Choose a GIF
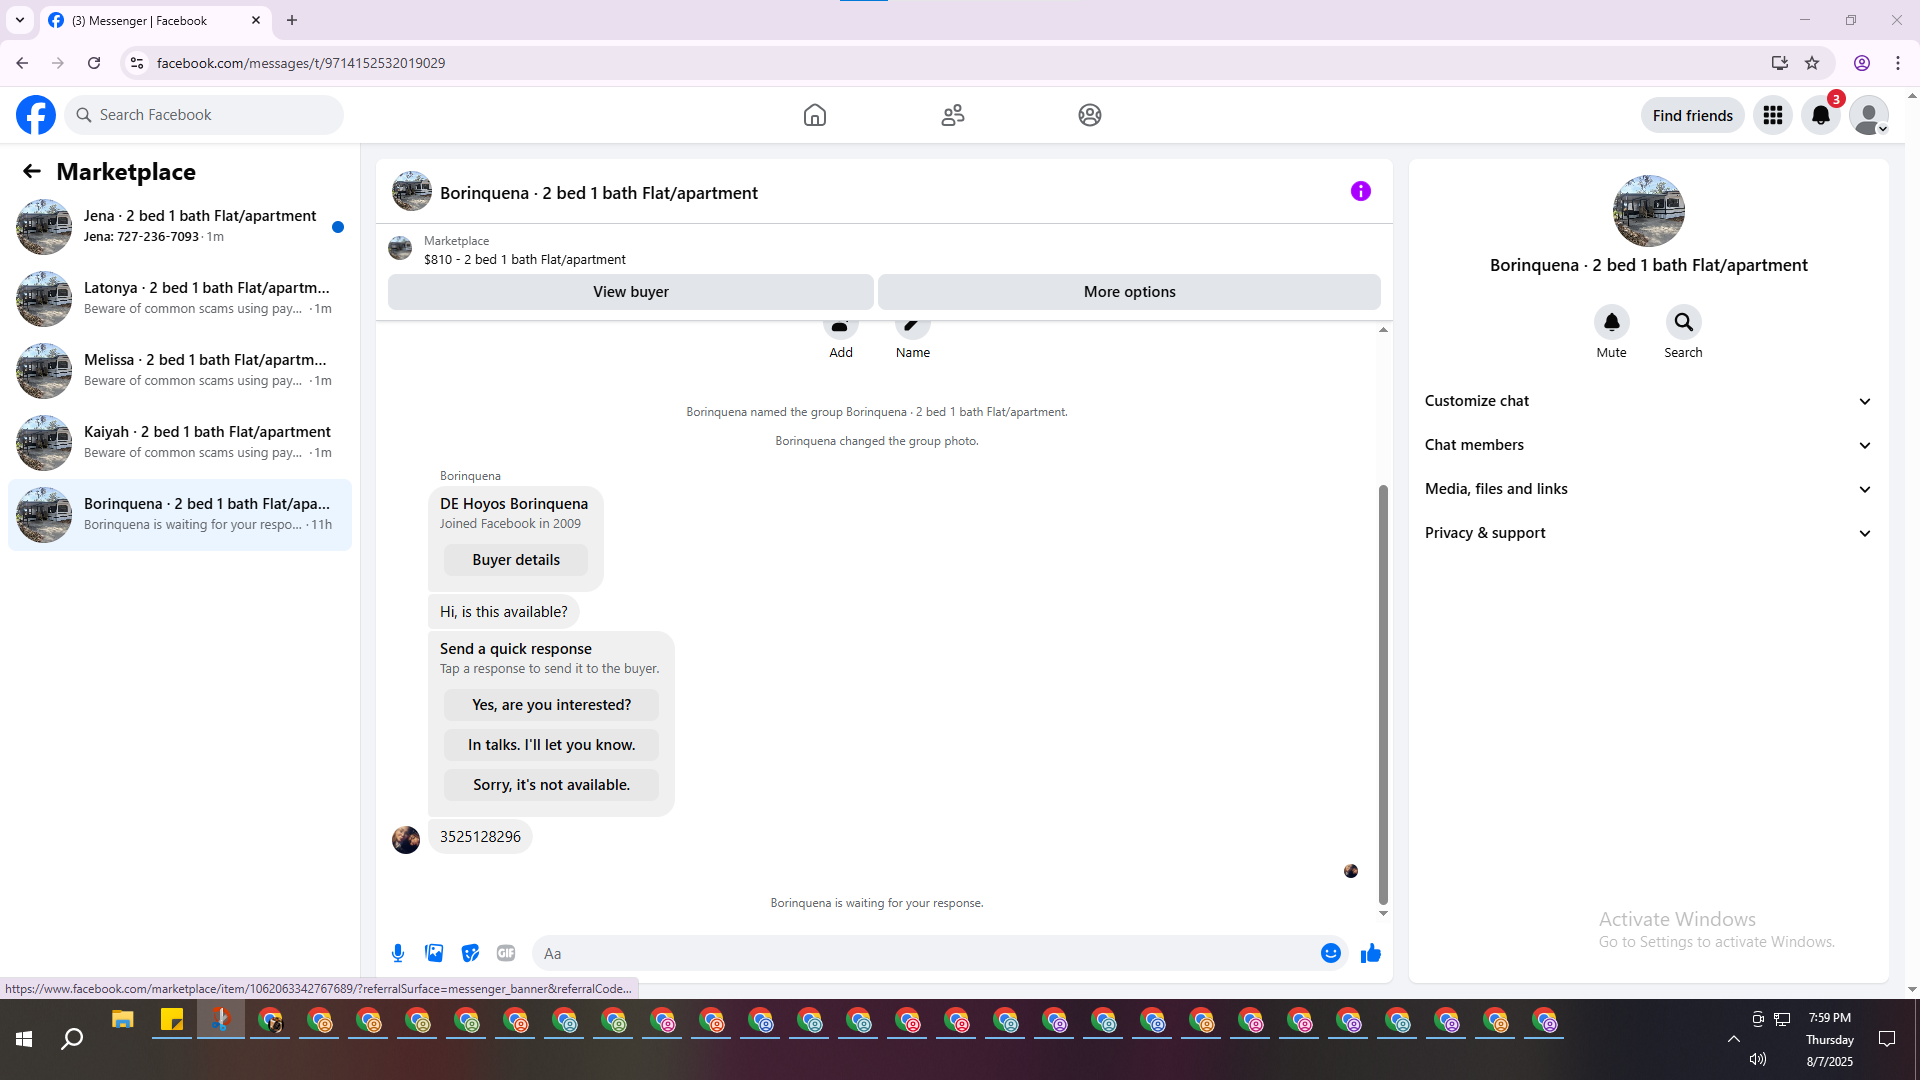 pos(506,953)
